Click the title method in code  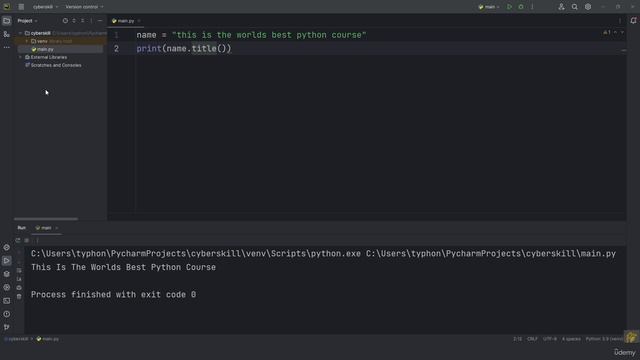[204, 49]
